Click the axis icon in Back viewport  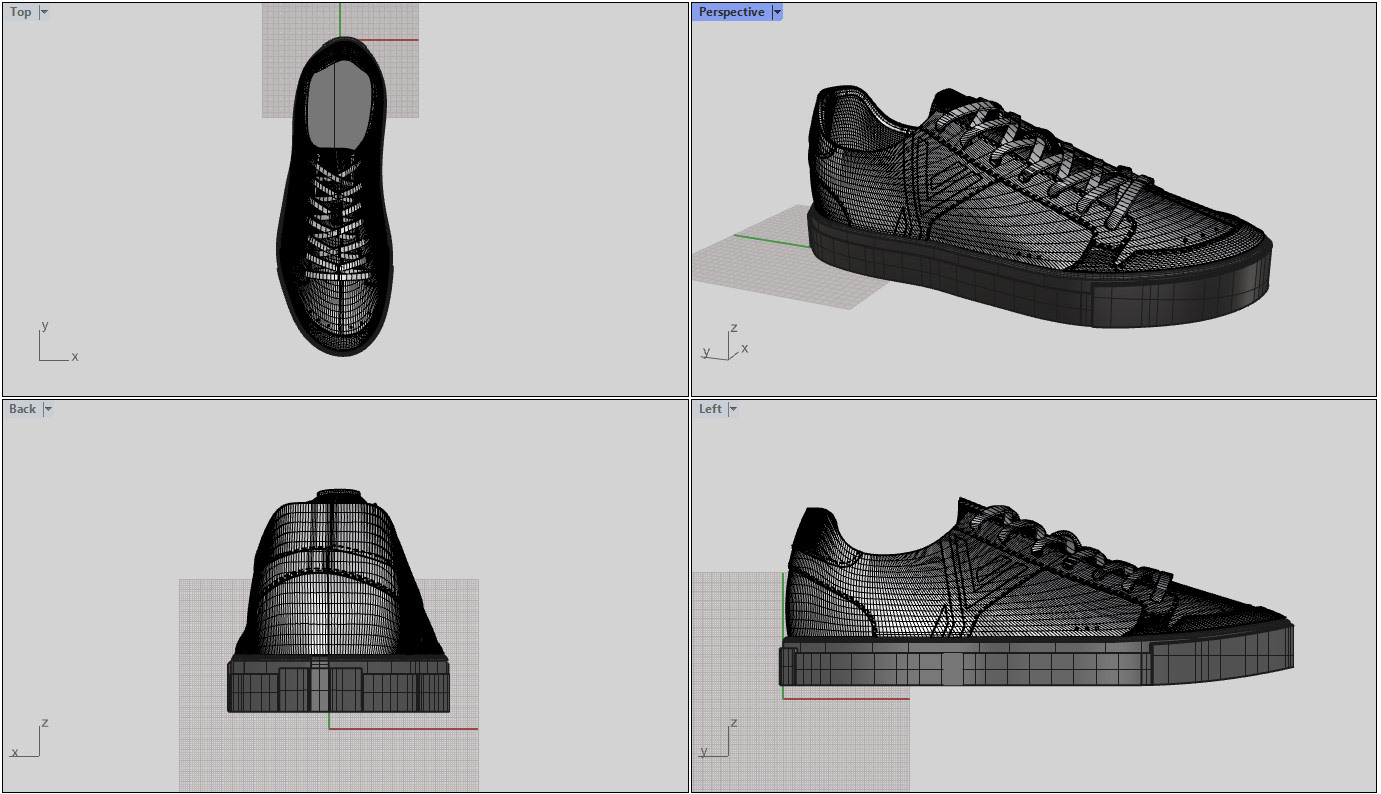tap(30, 739)
